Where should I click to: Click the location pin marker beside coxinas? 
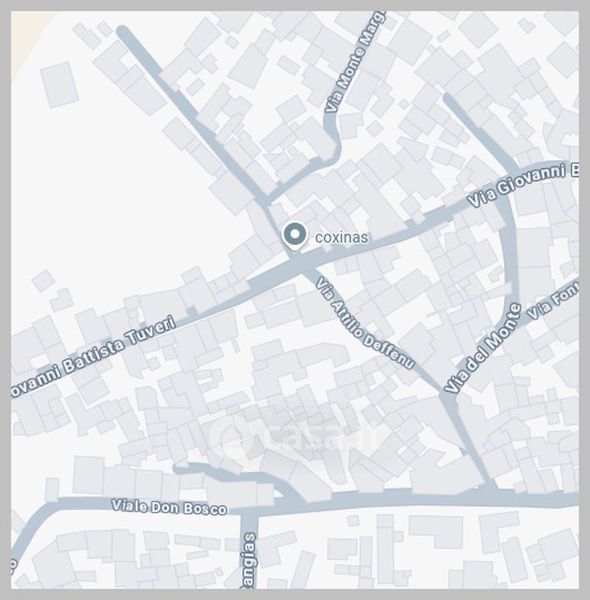pyautogui.click(x=294, y=236)
